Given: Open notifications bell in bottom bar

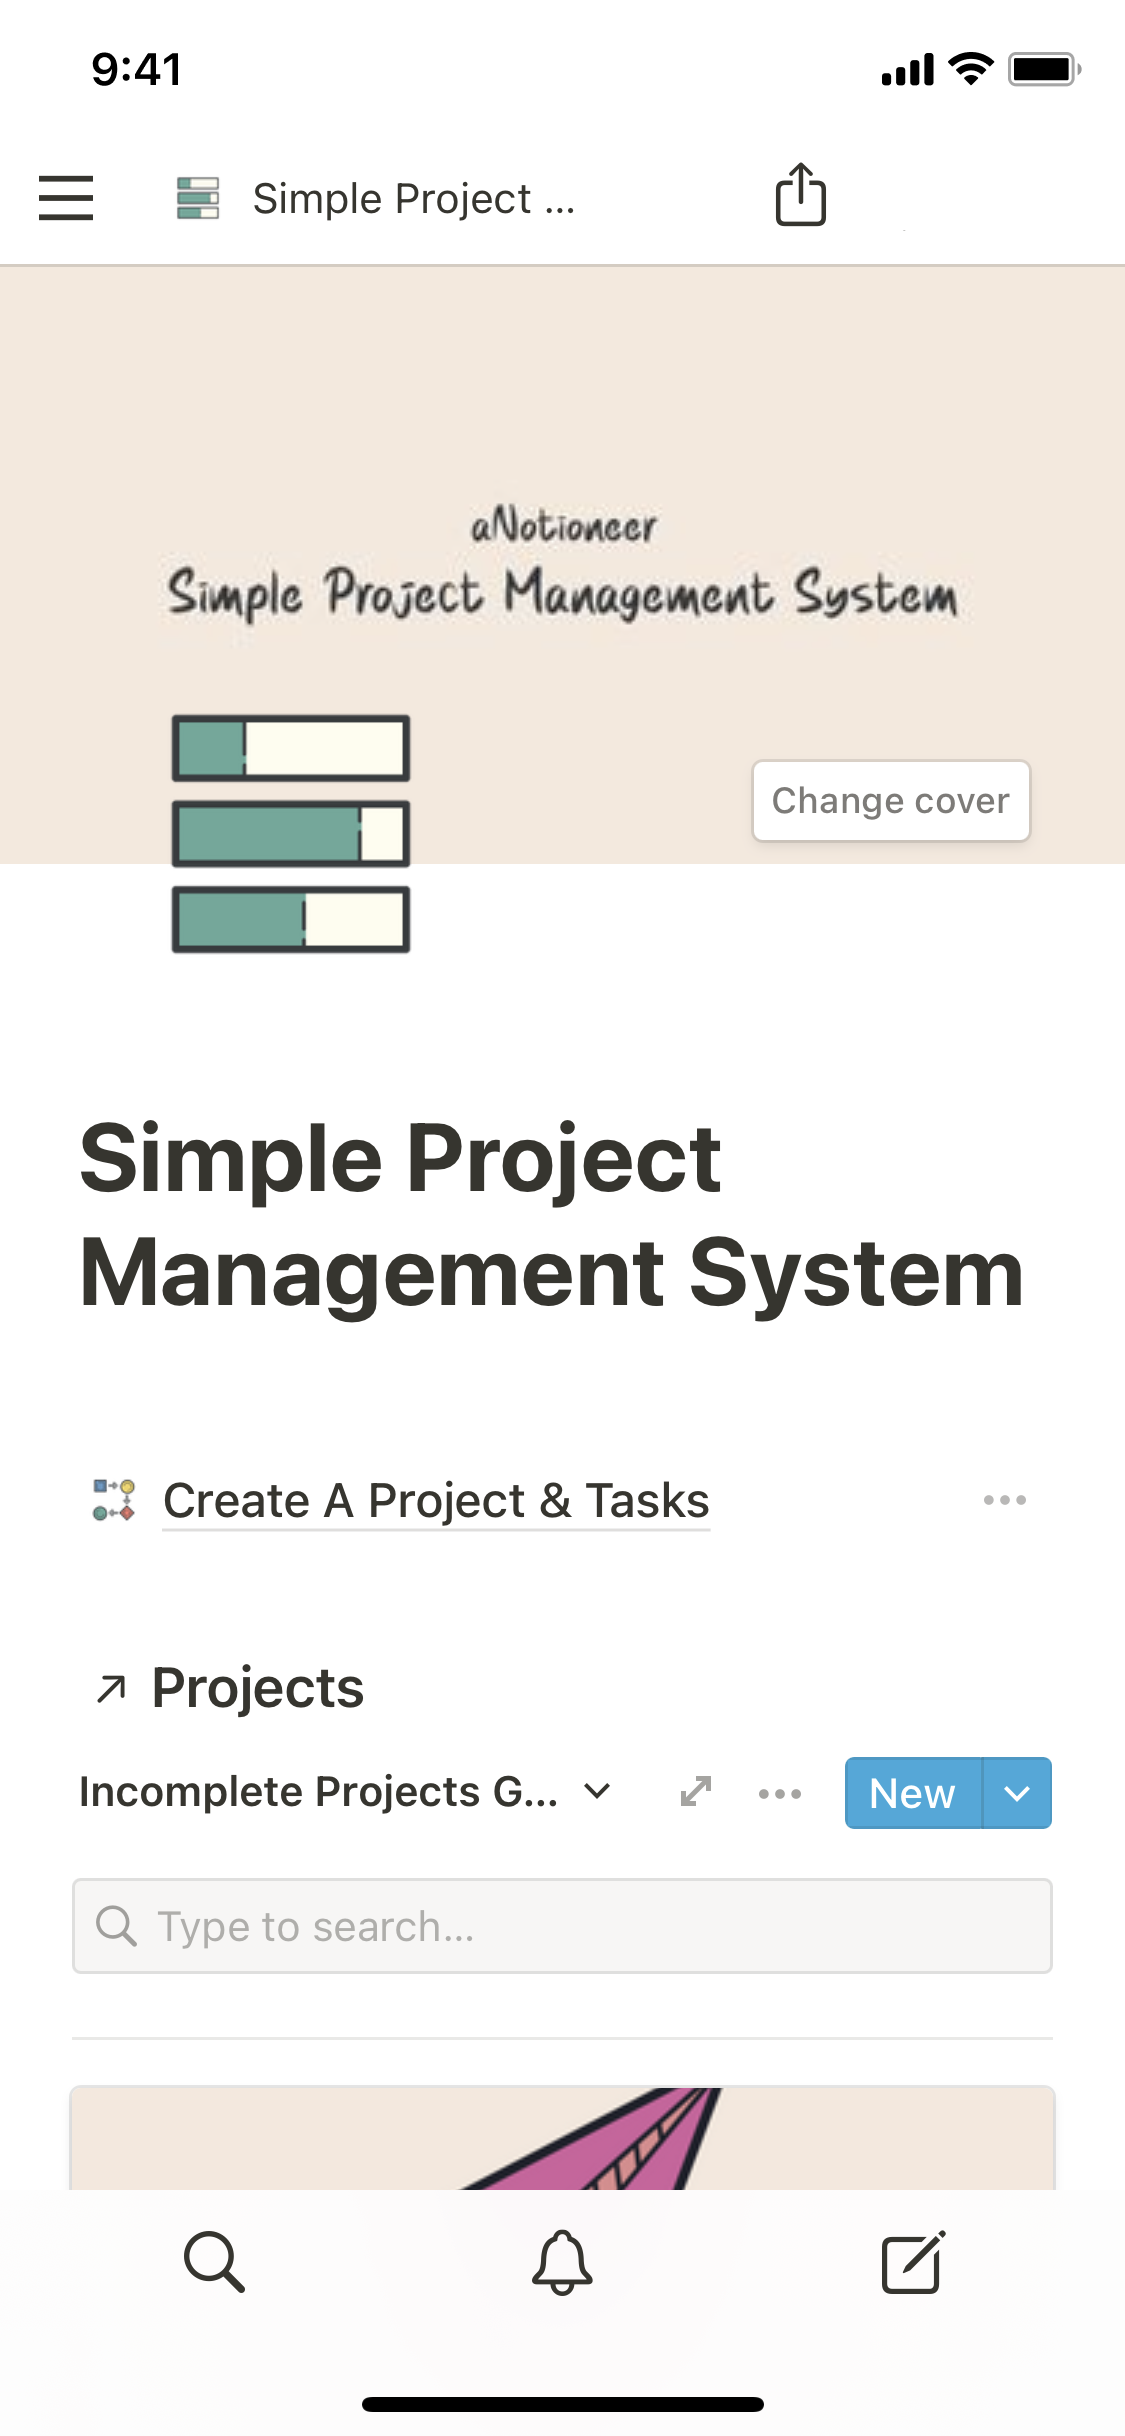Looking at the screenshot, I should [x=562, y=2262].
